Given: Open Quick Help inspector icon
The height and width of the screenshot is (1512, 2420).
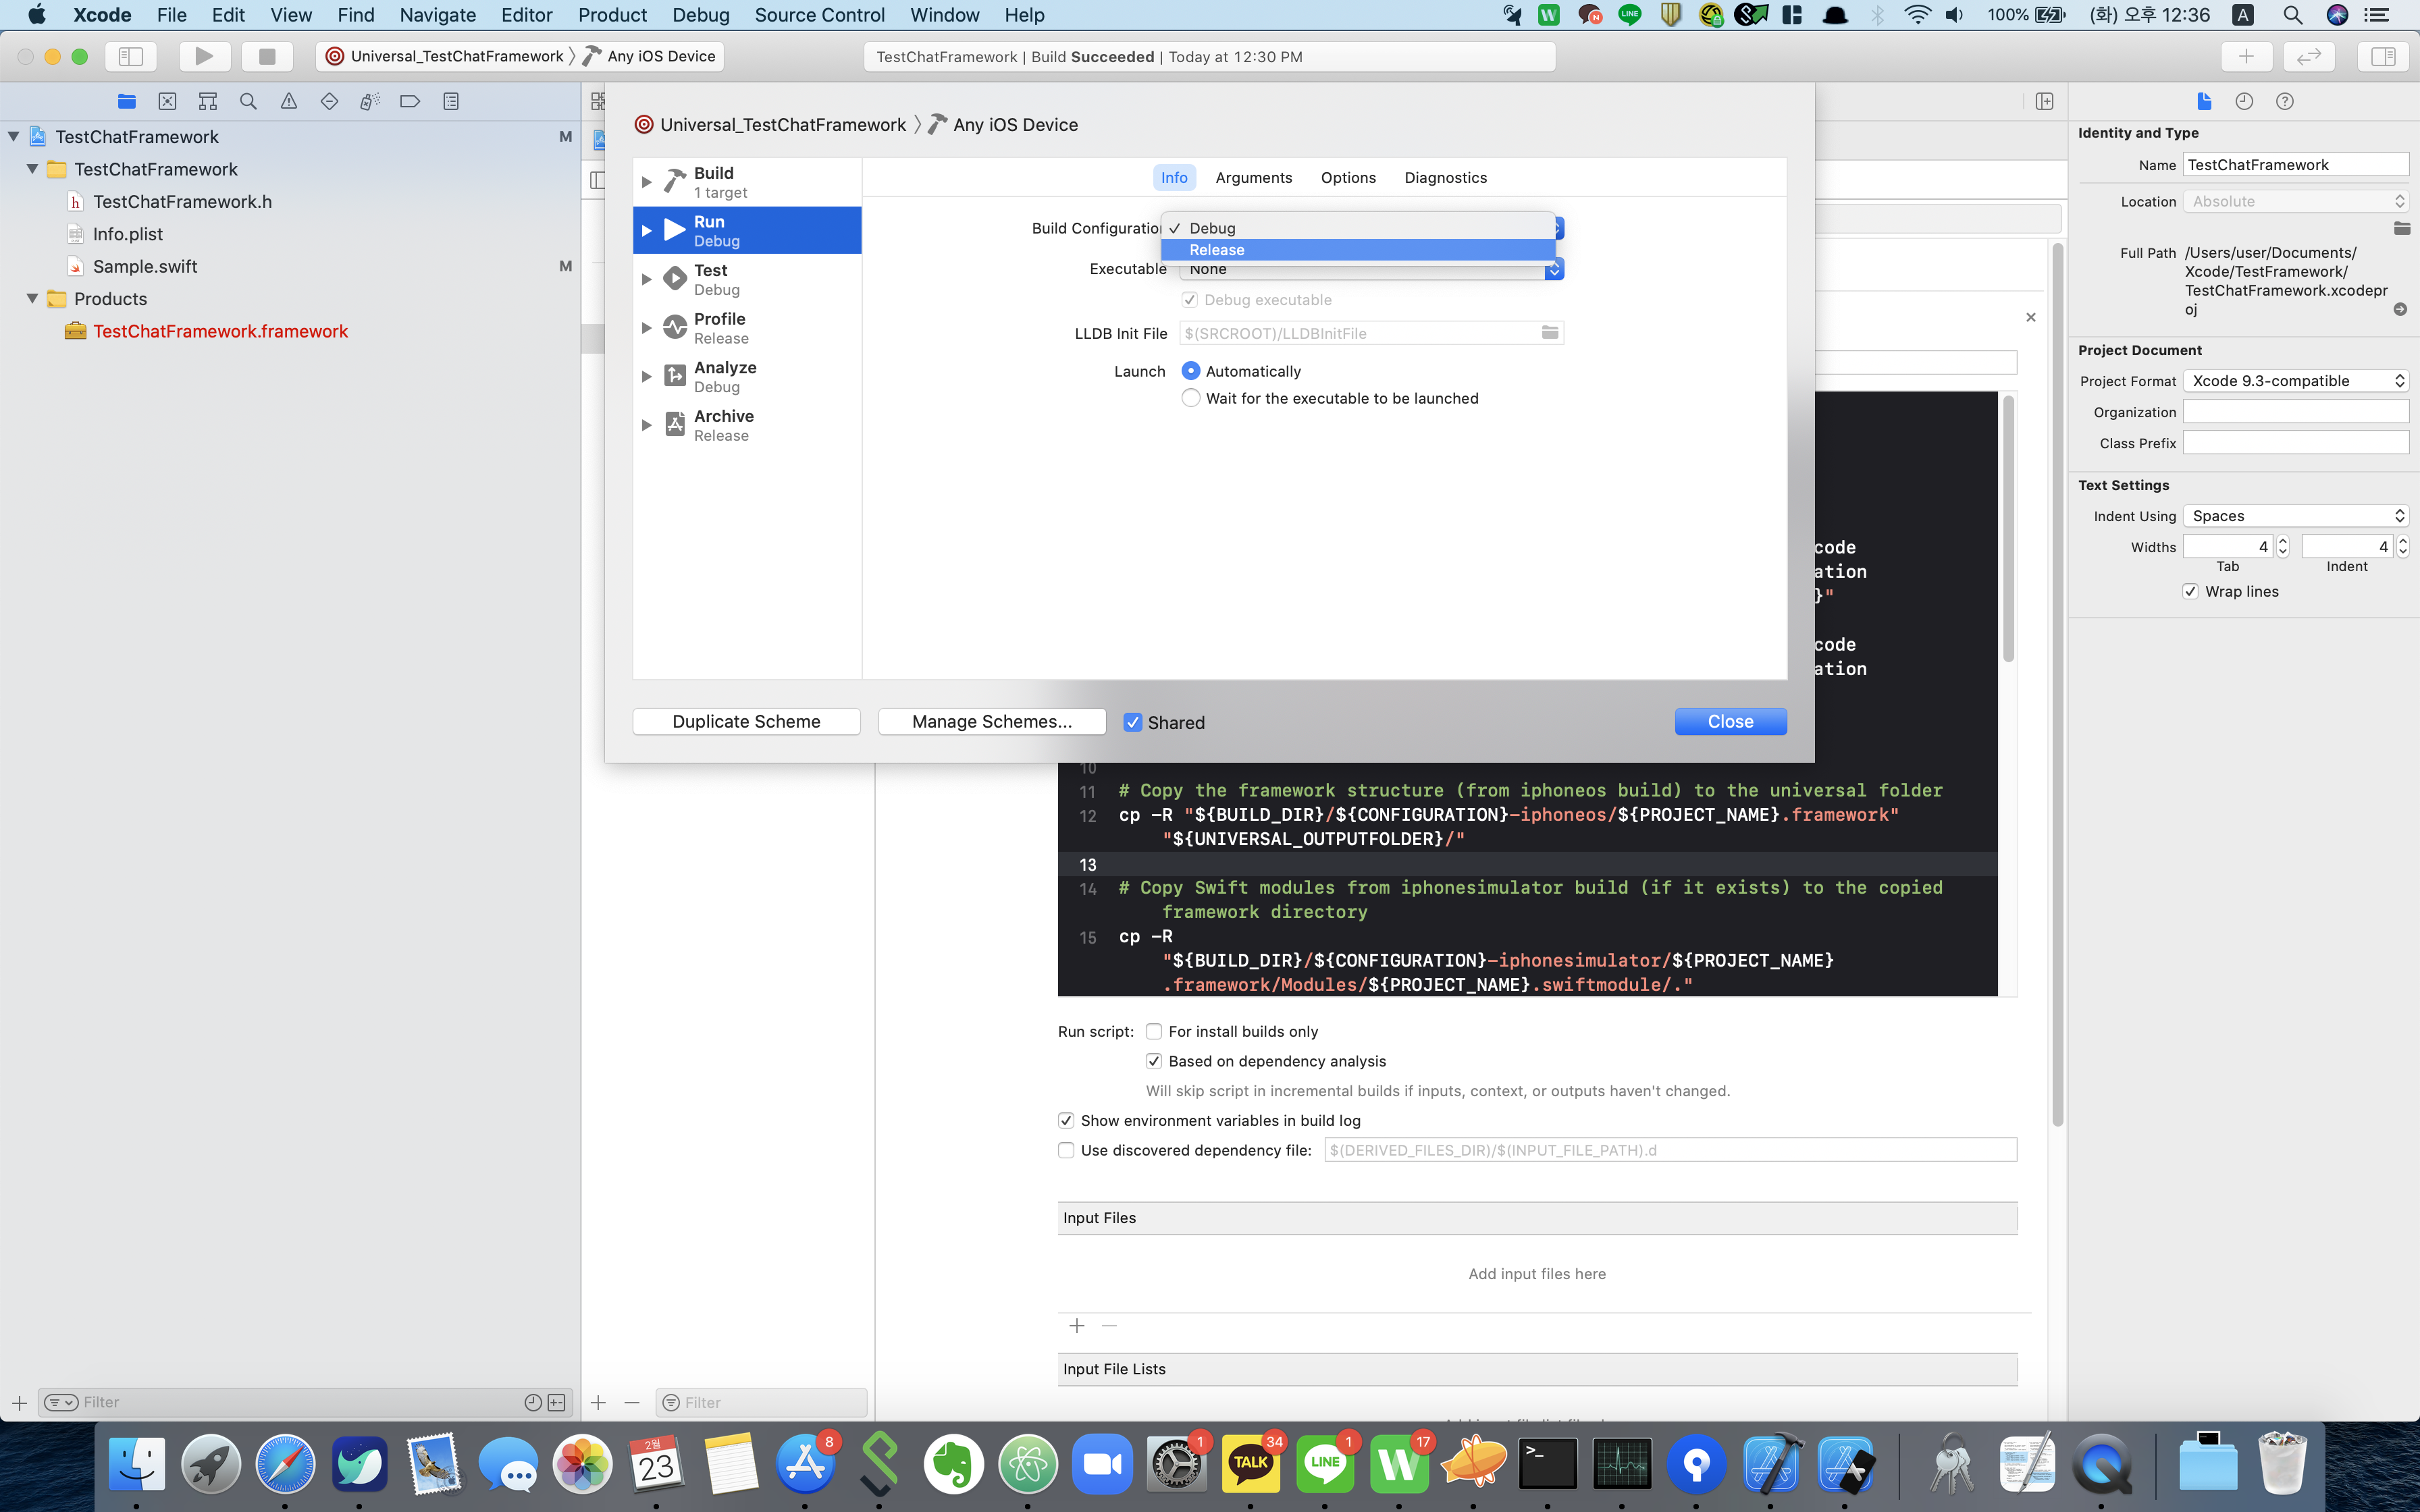Looking at the screenshot, I should click(2284, 101).
